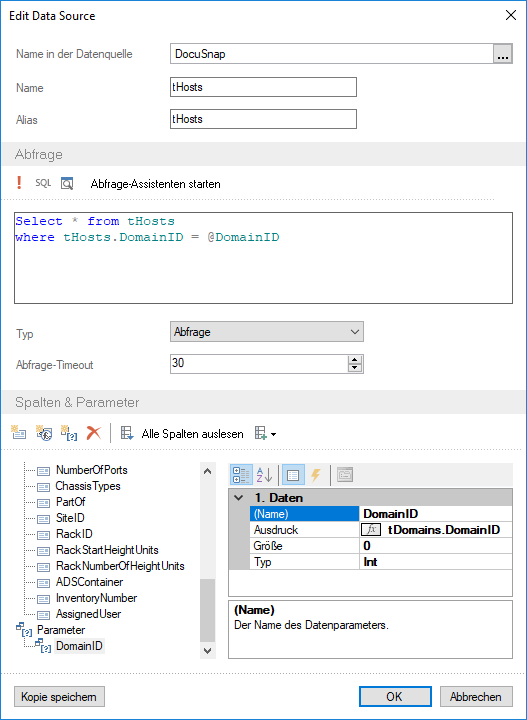Browse data source with the ellipsis button
Image resolution: width=527 pixels, height=720 pixels.
(x=503, y=54)
